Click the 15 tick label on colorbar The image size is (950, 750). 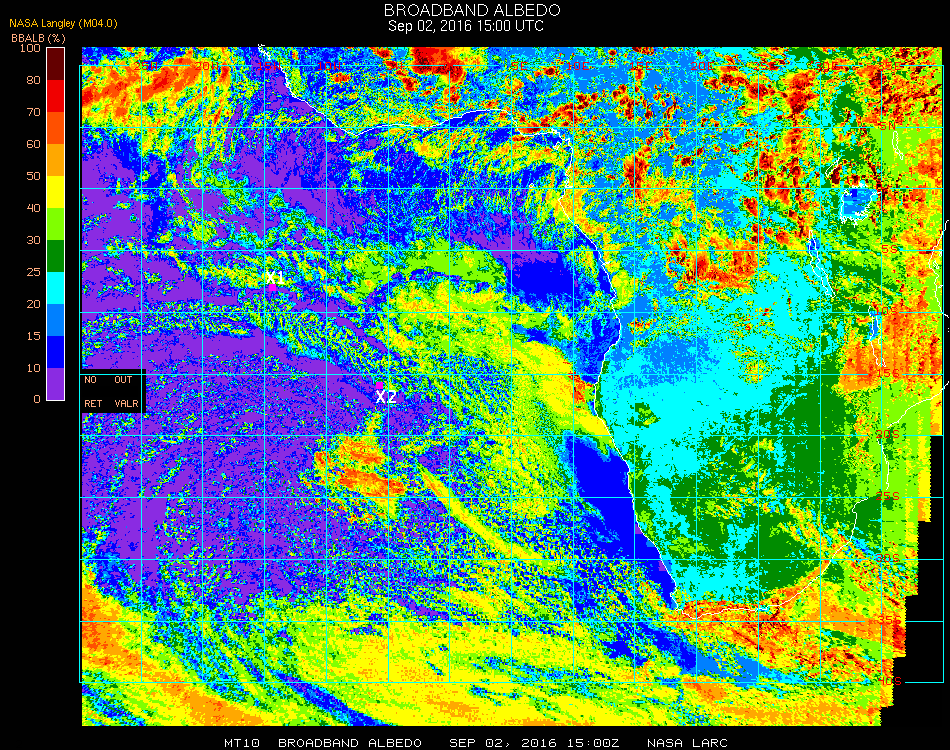pyautogui.click(x=33, y=336)
